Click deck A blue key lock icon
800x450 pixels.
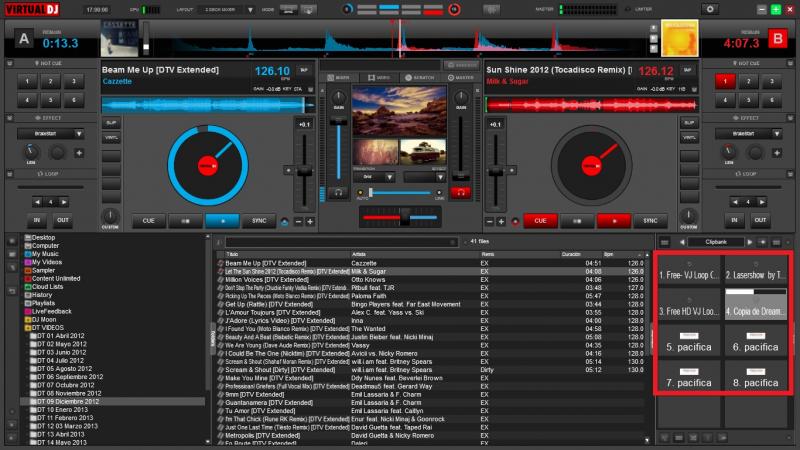(x=285, y=221)
